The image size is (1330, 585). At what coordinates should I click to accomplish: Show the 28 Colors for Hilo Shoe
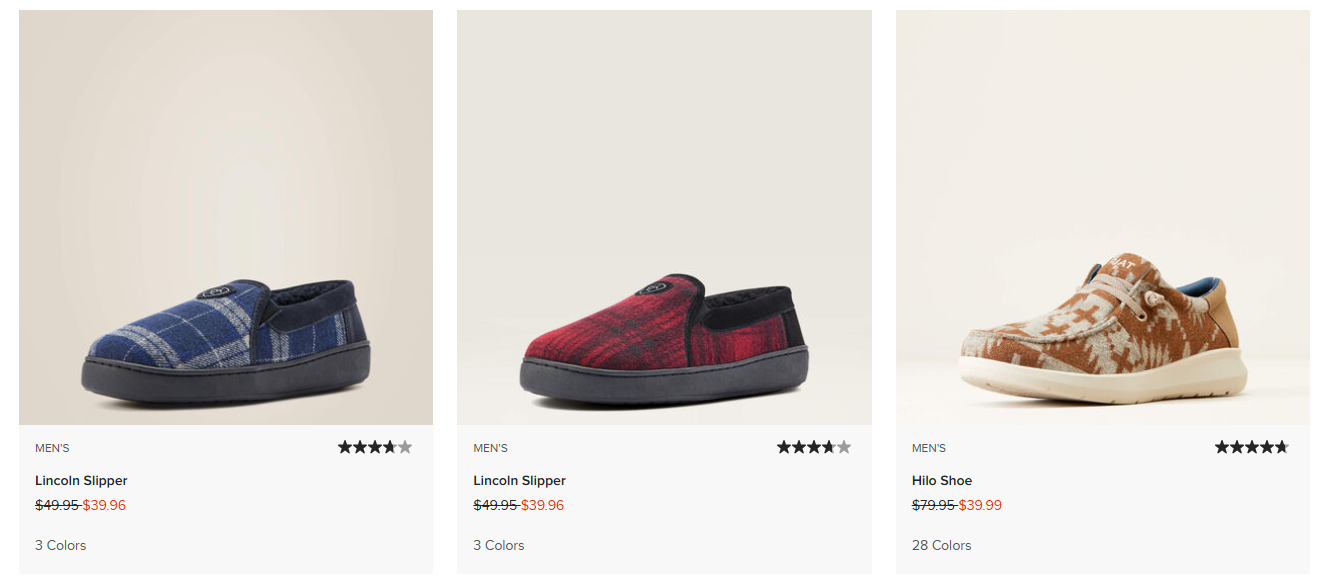pyautogui.click(x=940, y=545)
